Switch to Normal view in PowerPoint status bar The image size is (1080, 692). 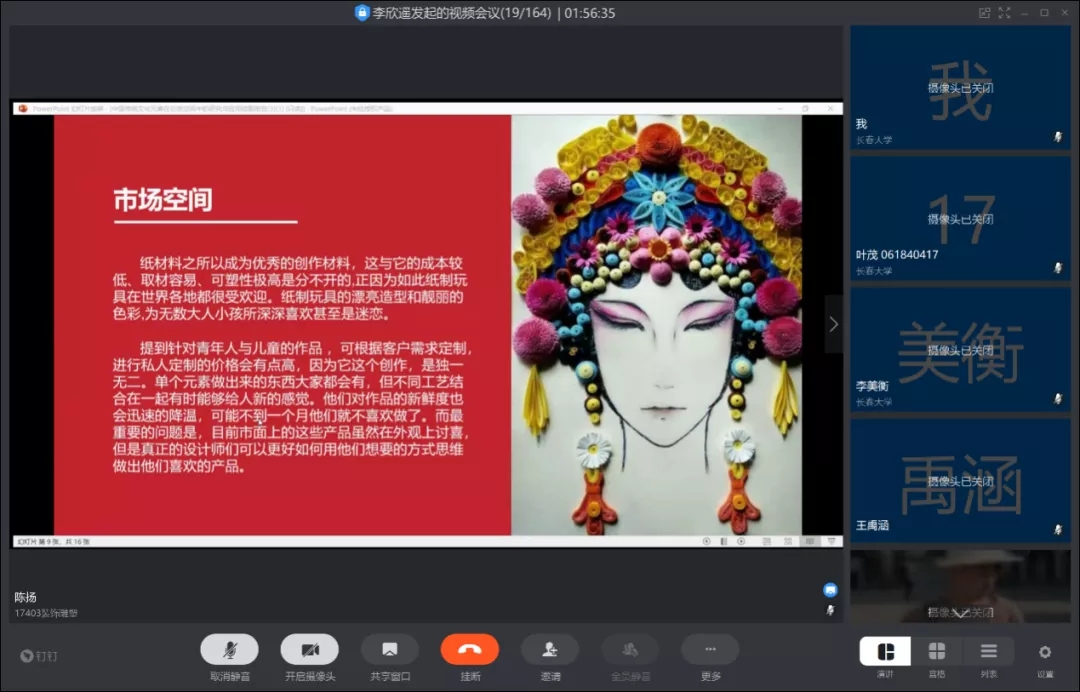click(767, 542)
